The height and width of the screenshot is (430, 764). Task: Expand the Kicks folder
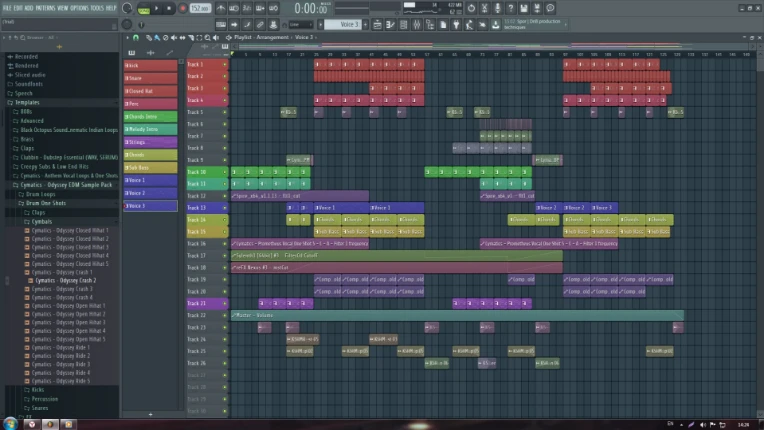coord(38,390)
